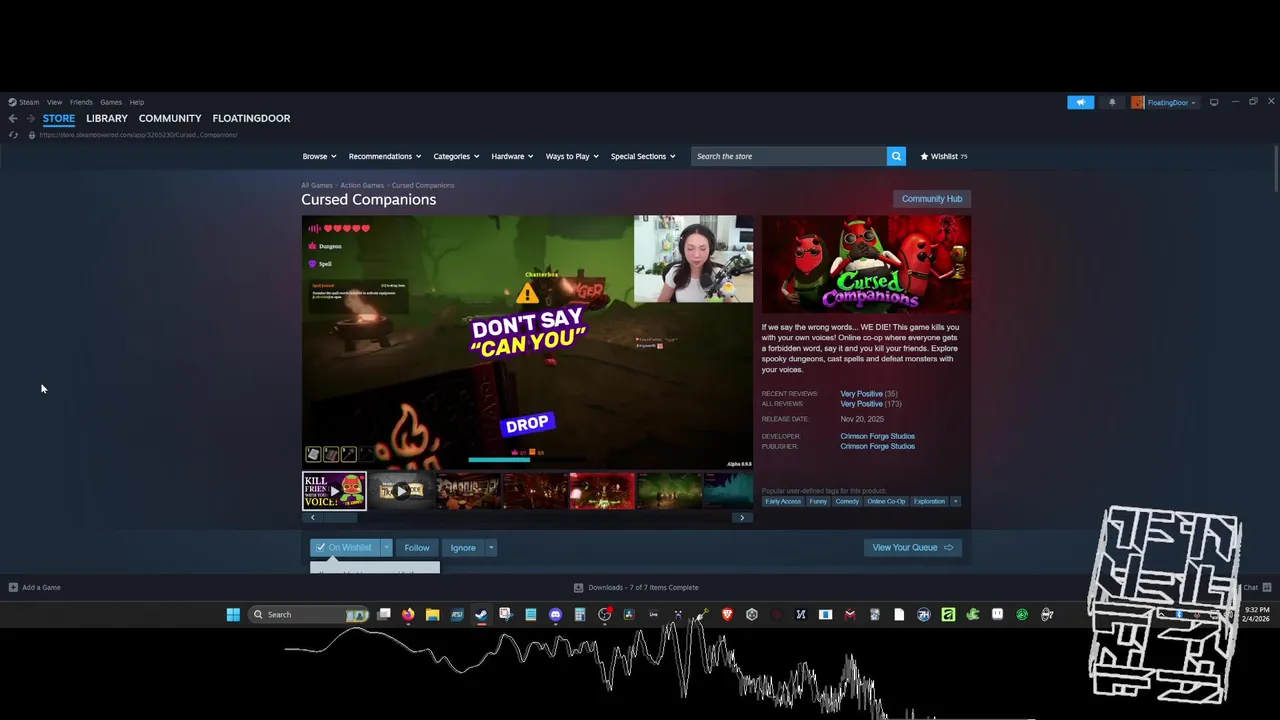1280x720 pixels.
Task: Click the Online Co-Op tag
Action: pos(886,501)
